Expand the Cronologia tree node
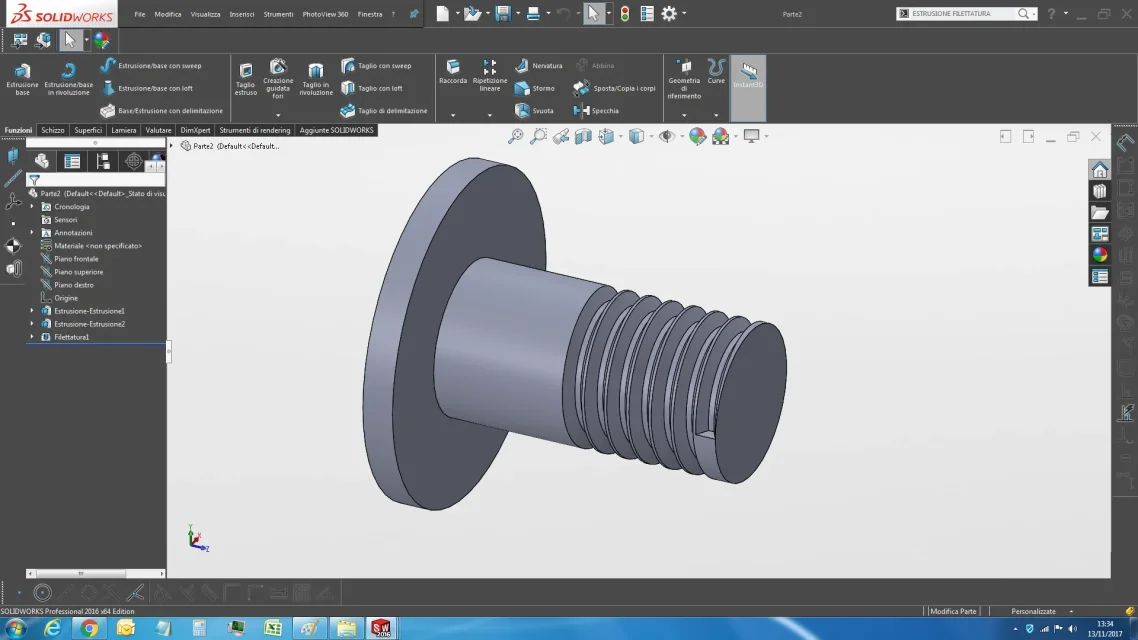Screen dimensions: 1138x640 click(x=32, y=207)
